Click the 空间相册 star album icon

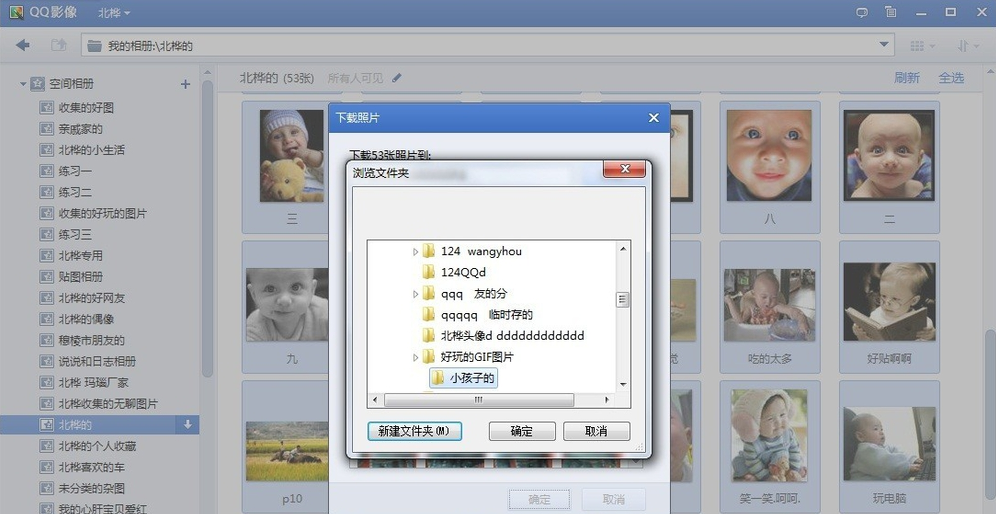(37, 84)
